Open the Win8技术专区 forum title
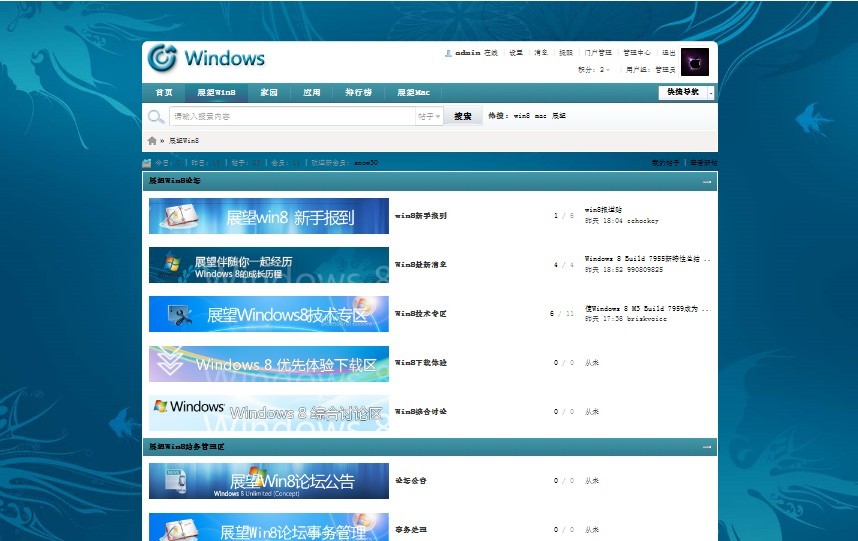 pyautogui.click(x=421, y=314)
